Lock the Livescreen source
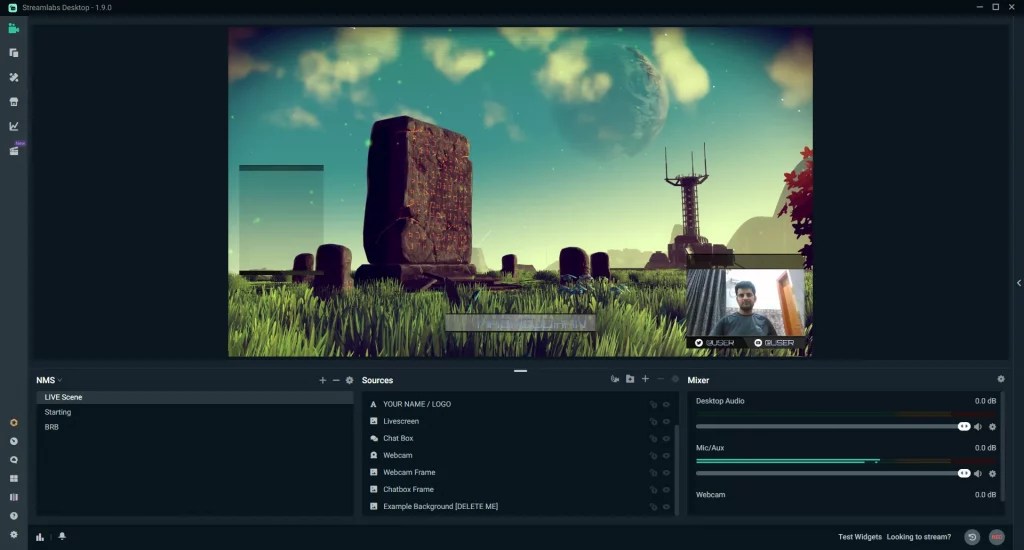The width and height of the screenshot is (1024, 550). click(x=653, y=421)
